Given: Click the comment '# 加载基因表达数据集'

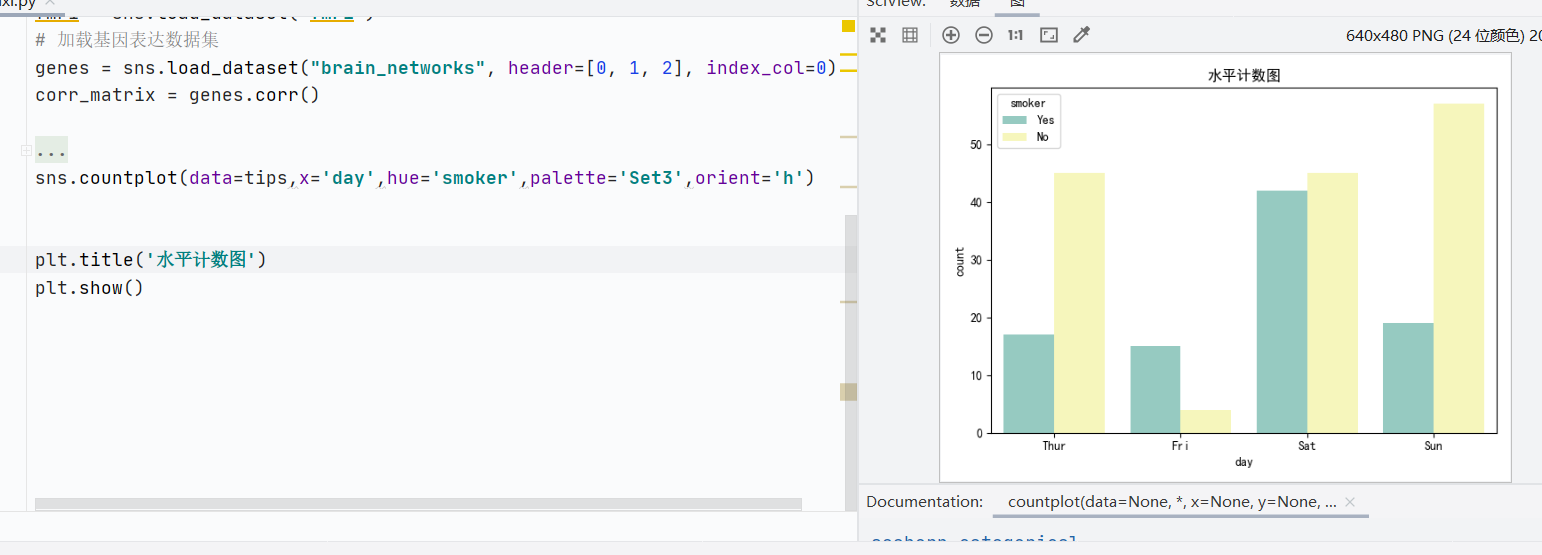Looking at the screenshot, I should click(127, 41).
